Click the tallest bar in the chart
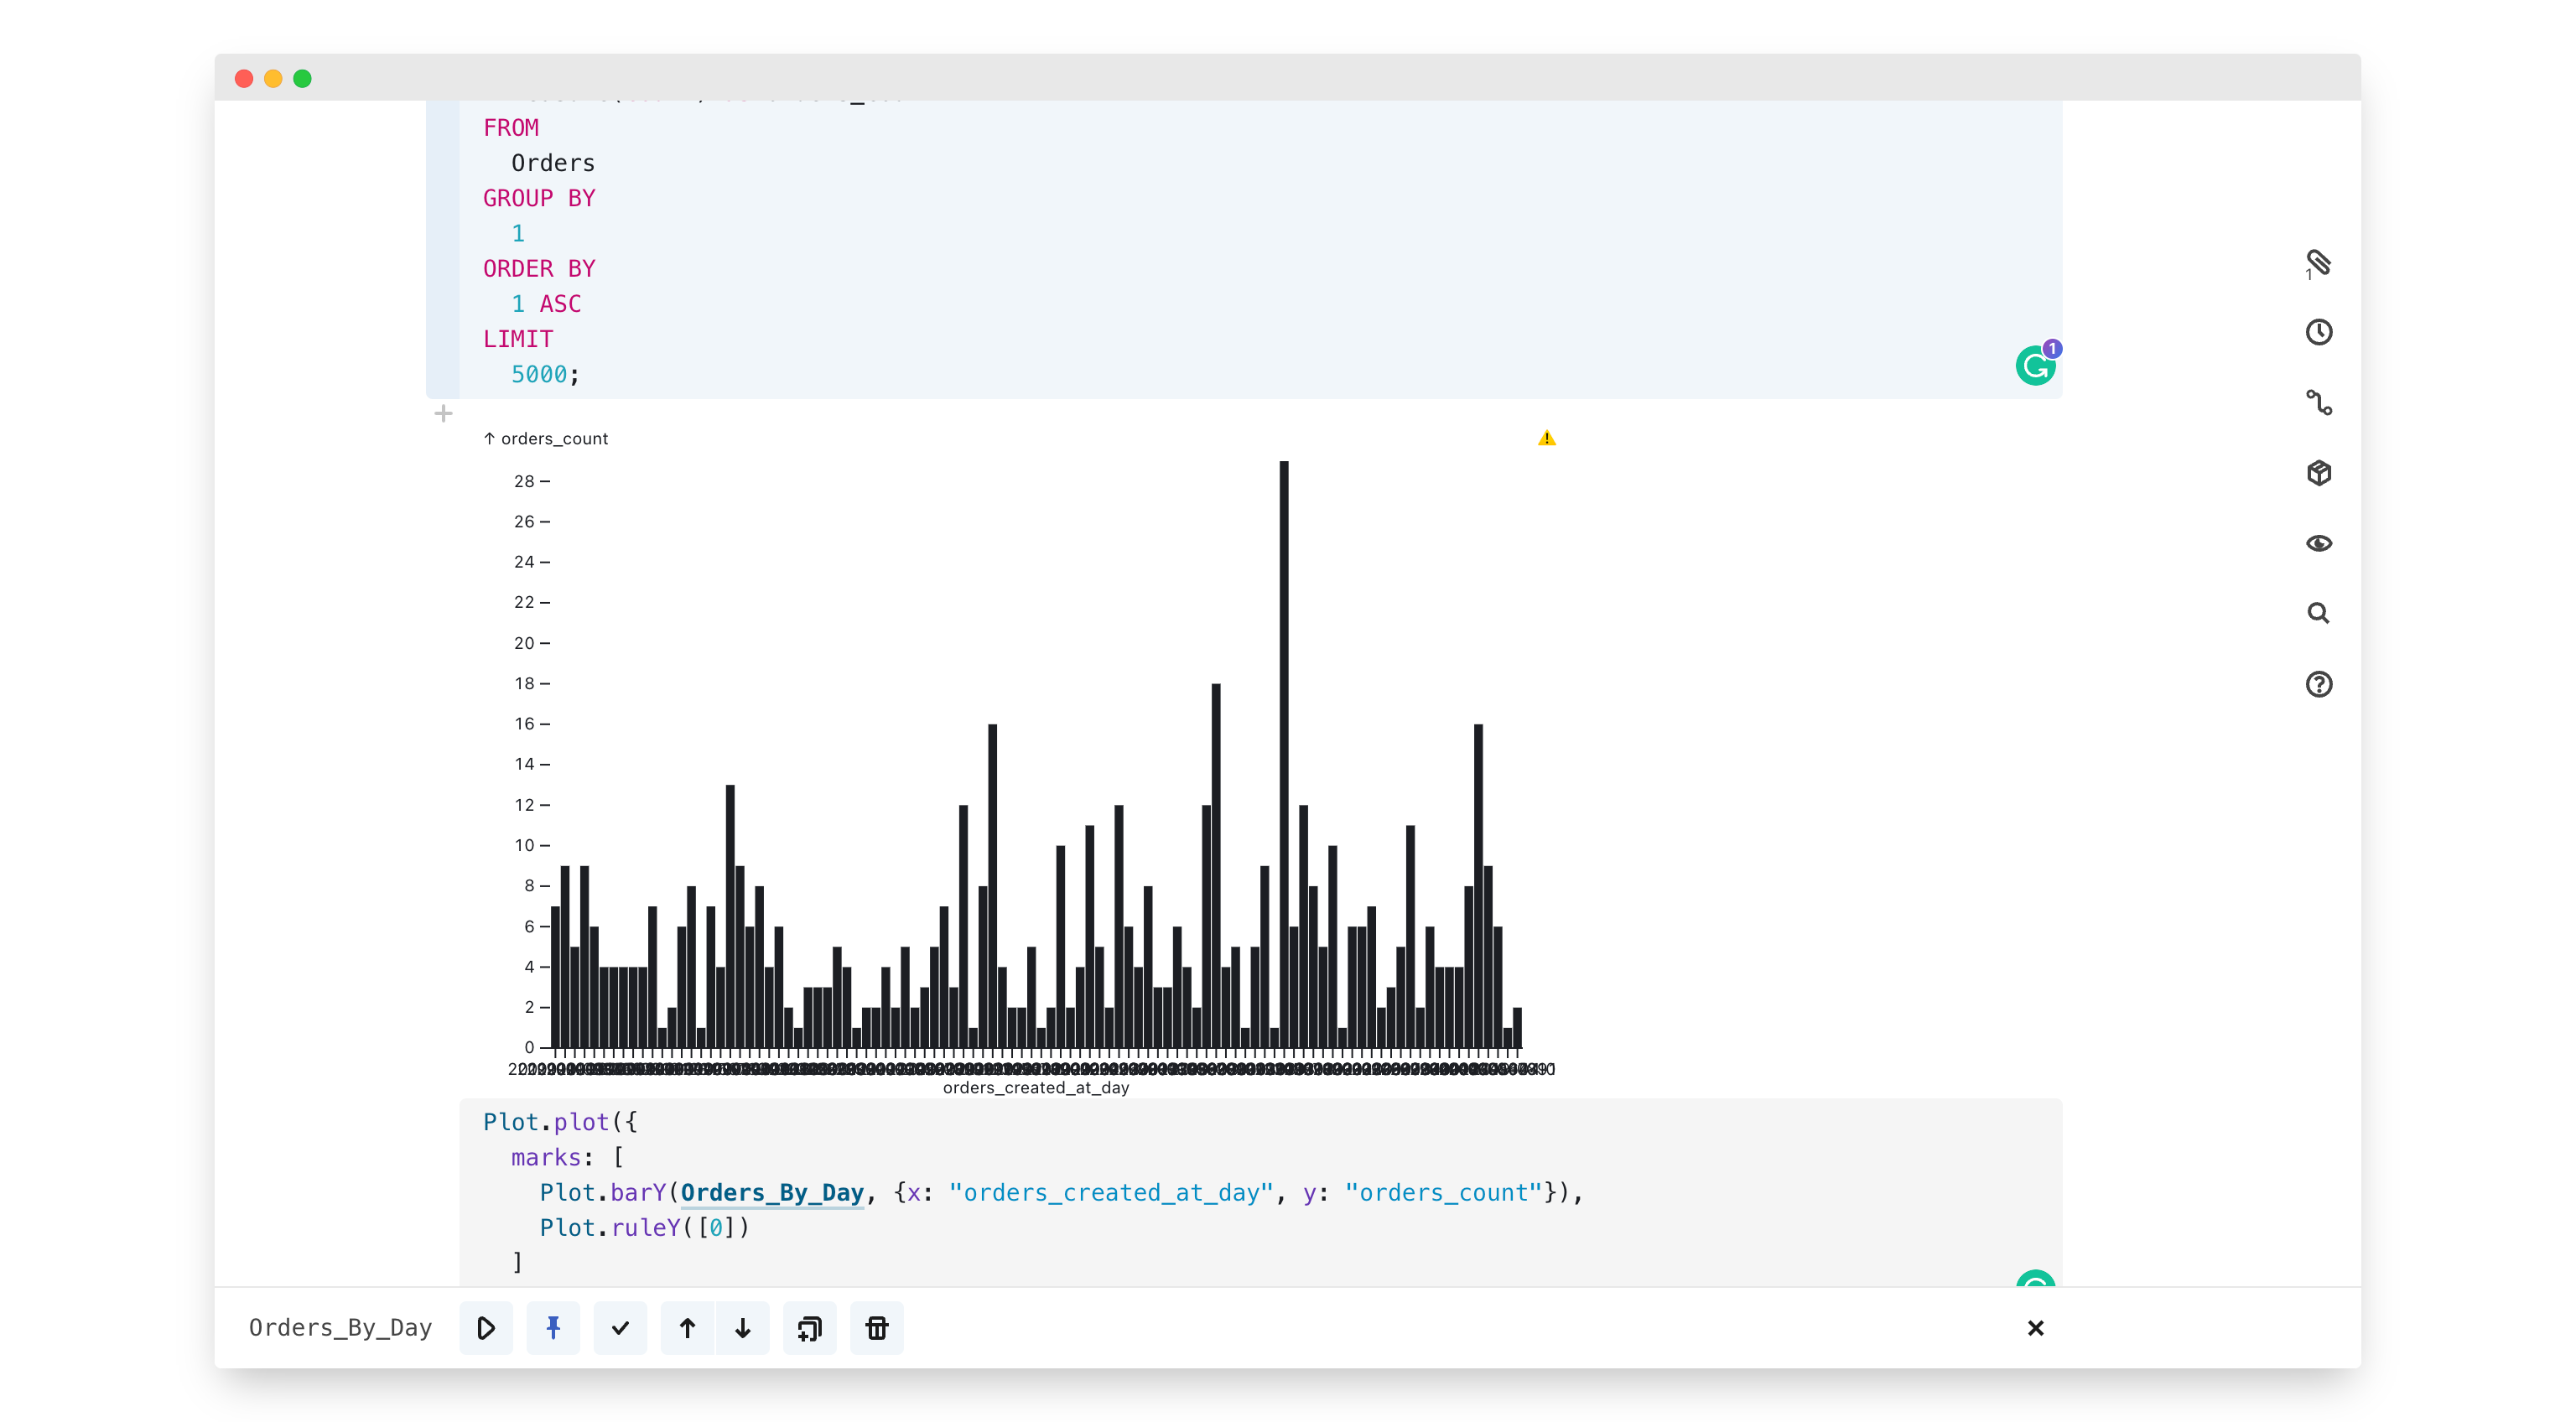The width and height of the screenshot is (2576, 1422). [x=1283, y=750]
